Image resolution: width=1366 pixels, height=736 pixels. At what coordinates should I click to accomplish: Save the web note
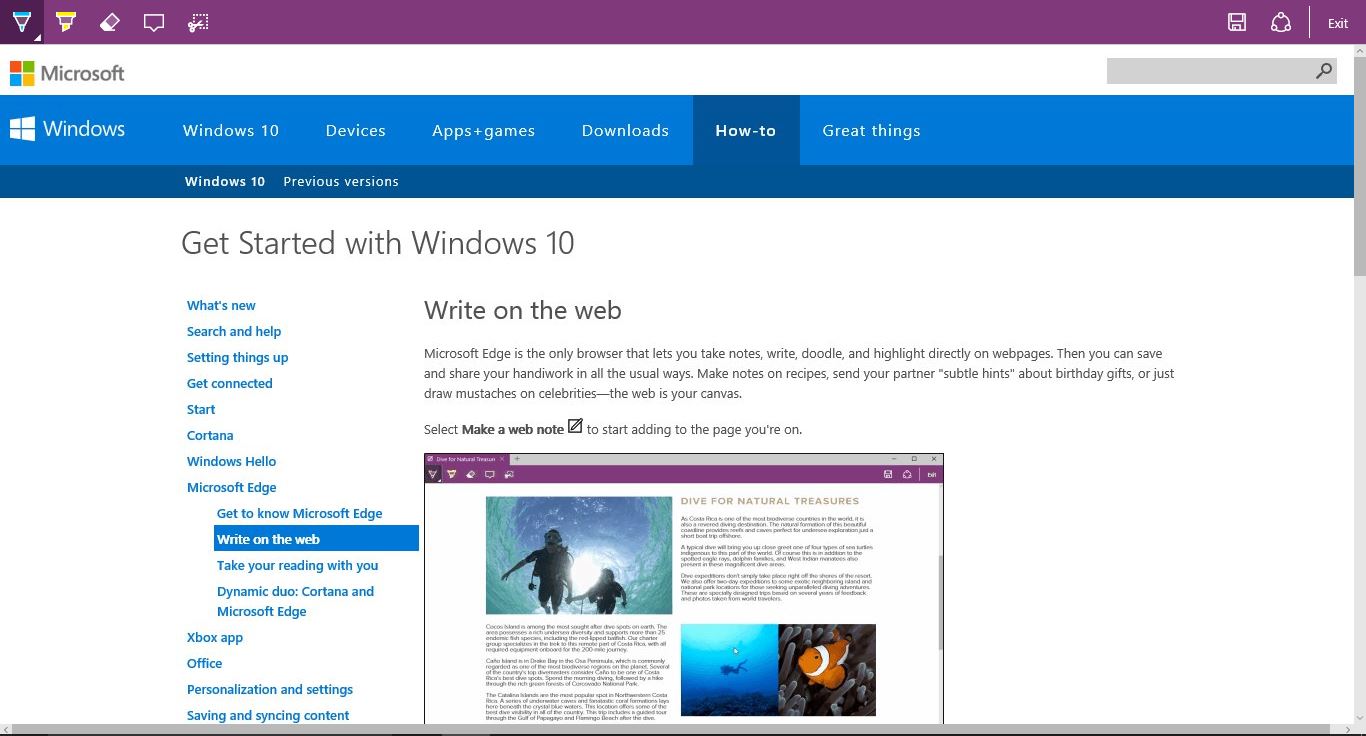click(x=1237, y=23)
